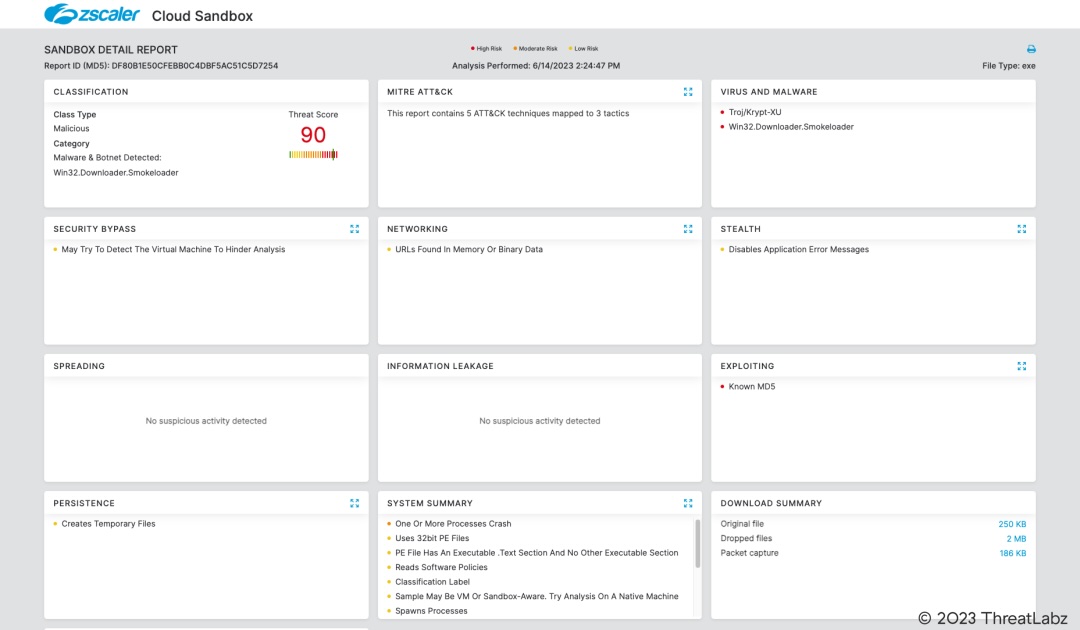Expand the System Summary panel

click(688, 503)
